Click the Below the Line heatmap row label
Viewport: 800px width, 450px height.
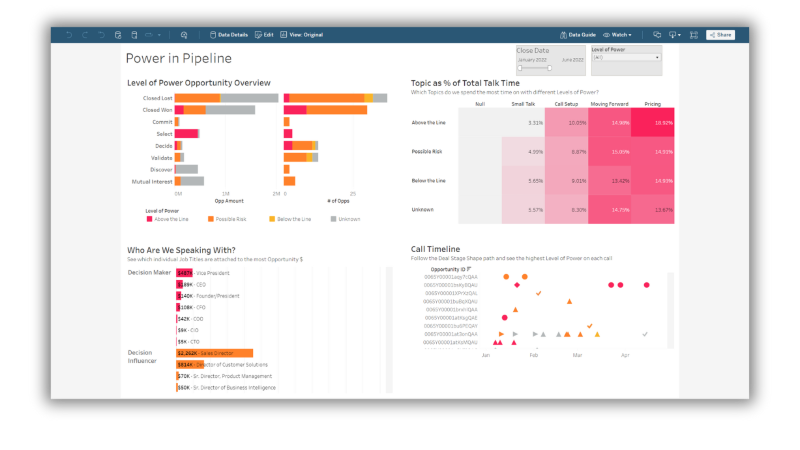click(x=429, y=181)
